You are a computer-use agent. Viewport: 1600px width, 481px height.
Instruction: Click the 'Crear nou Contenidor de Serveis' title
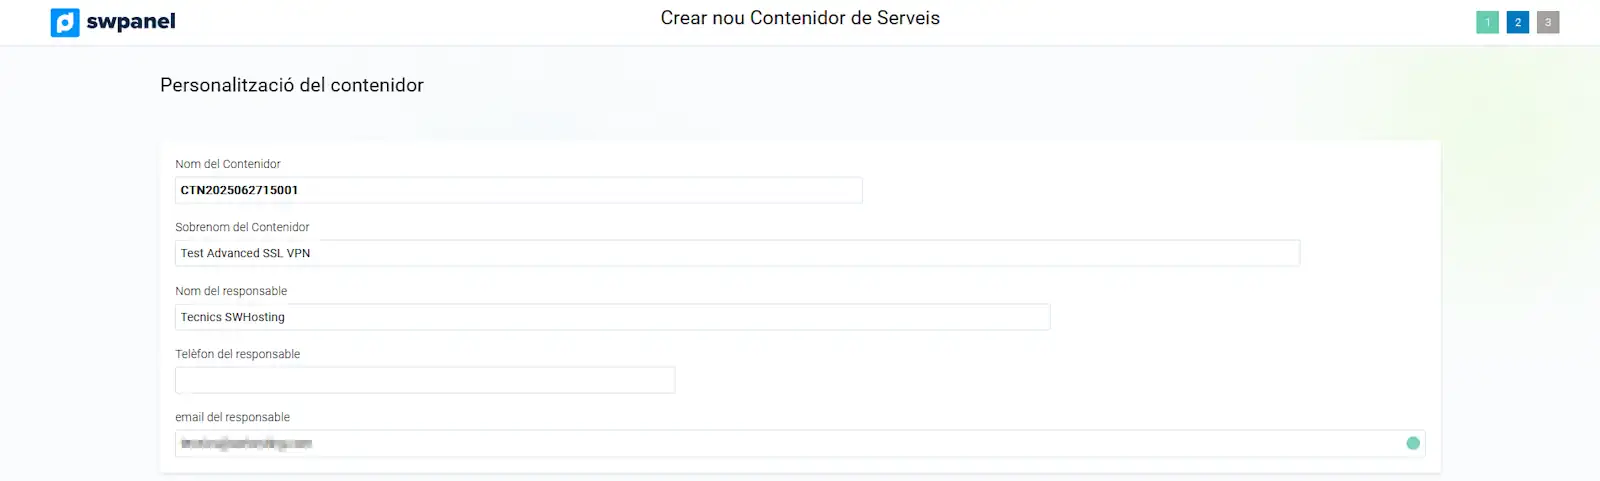point(800,18)
